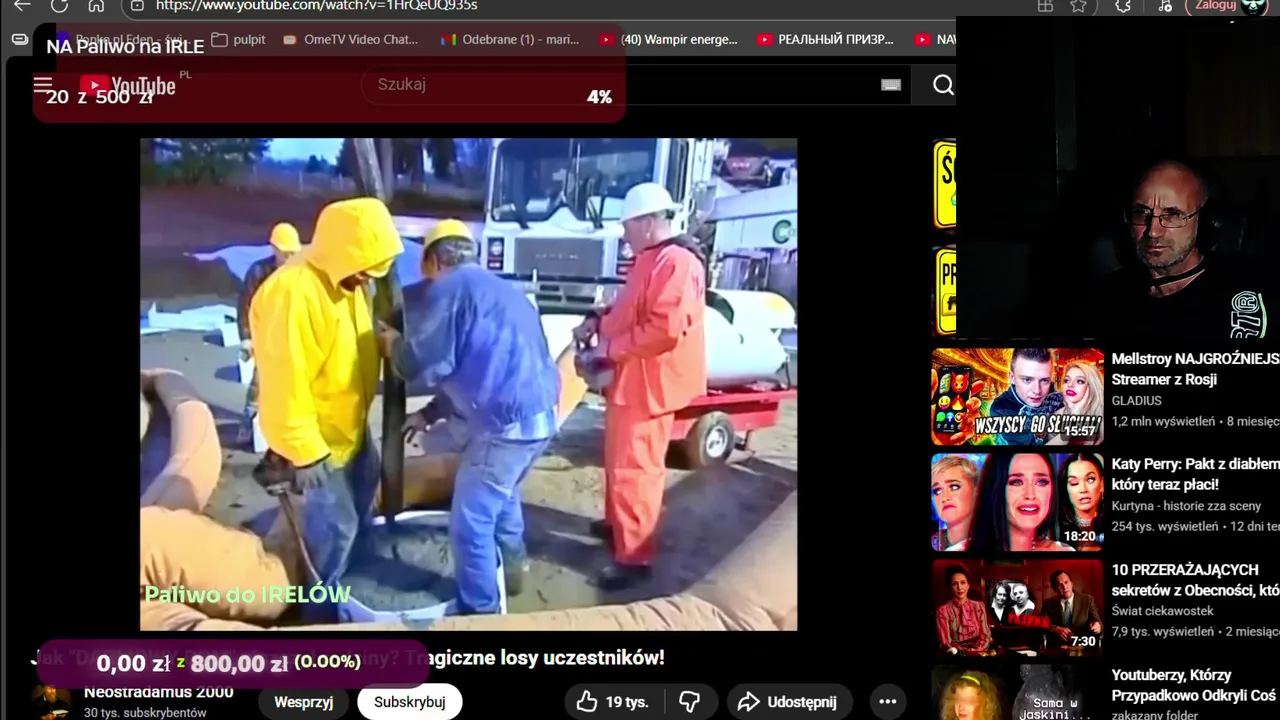The width and height of the screenshot is (1280, 720).
Task: Reload the page with the refresh icon
Action: point(59,5)
